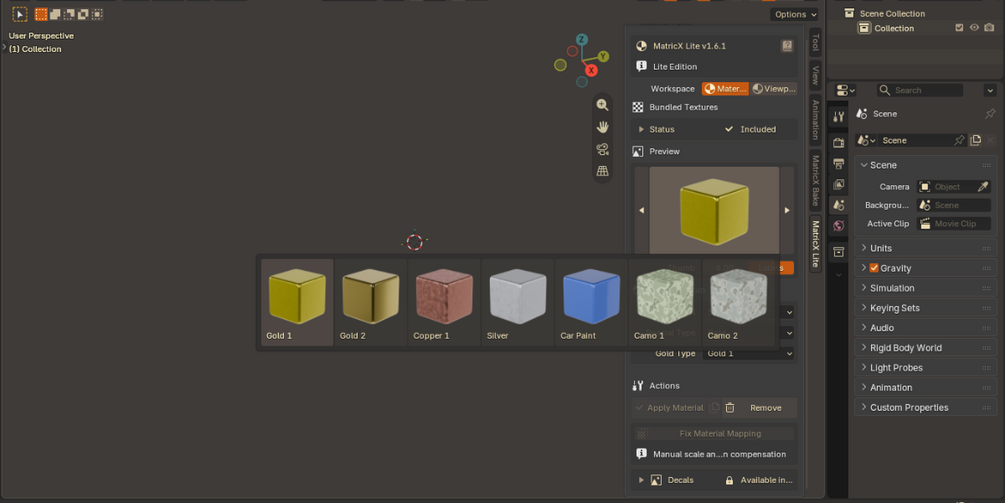Open properties editor type dropdown
This screenshot has height=503, width=1005.
click(846, 90)
